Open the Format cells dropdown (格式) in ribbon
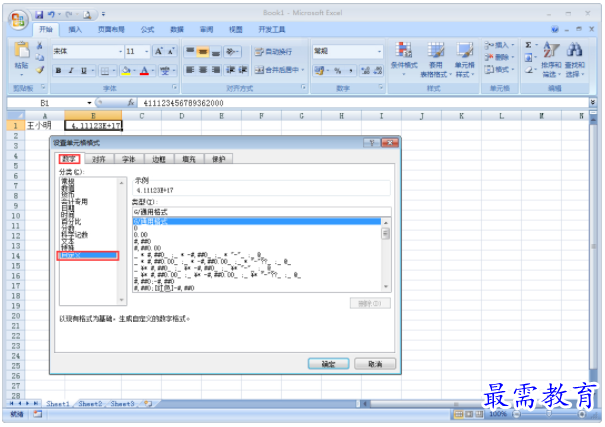 [500, 69]
